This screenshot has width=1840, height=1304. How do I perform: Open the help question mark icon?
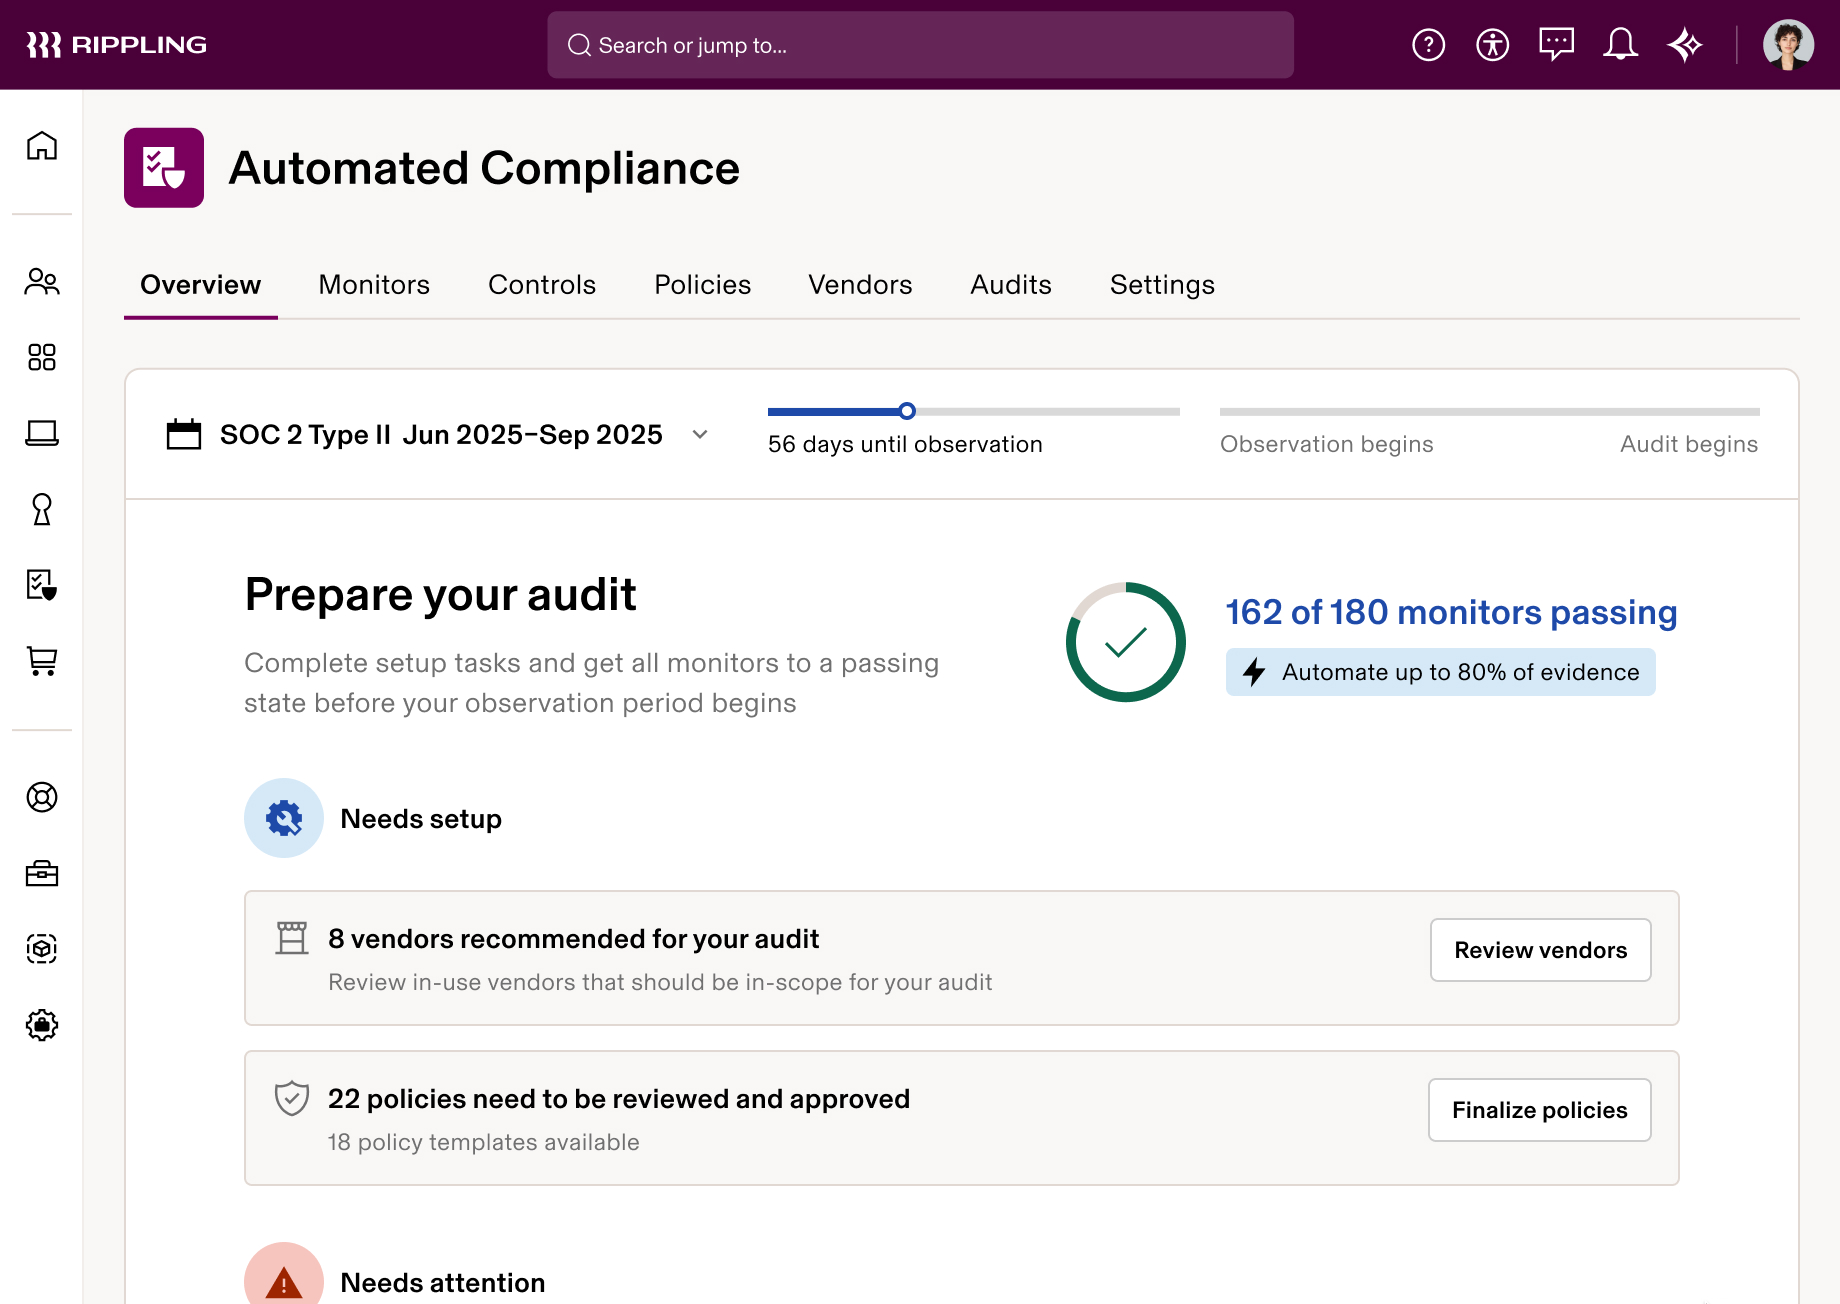point(1428,44)
